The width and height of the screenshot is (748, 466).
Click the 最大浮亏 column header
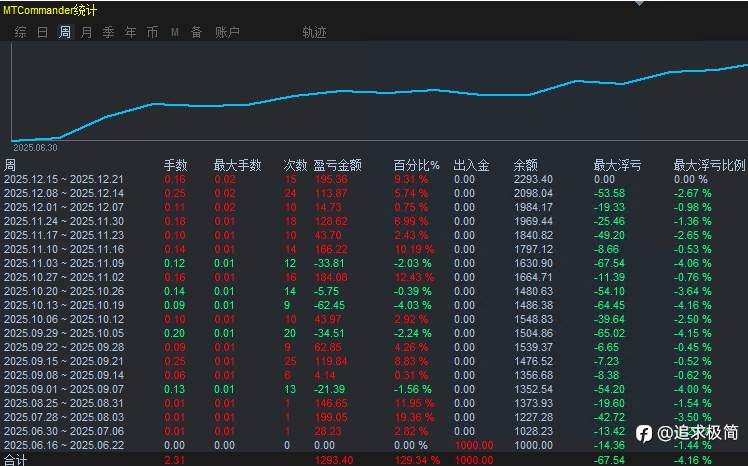pyautogui.click(x=617, y=165)
